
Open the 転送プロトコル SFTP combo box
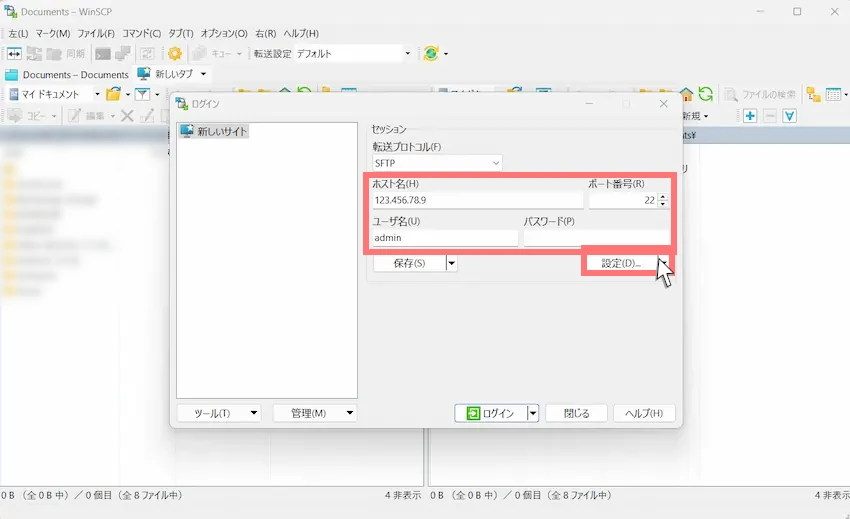pos(437,163)
